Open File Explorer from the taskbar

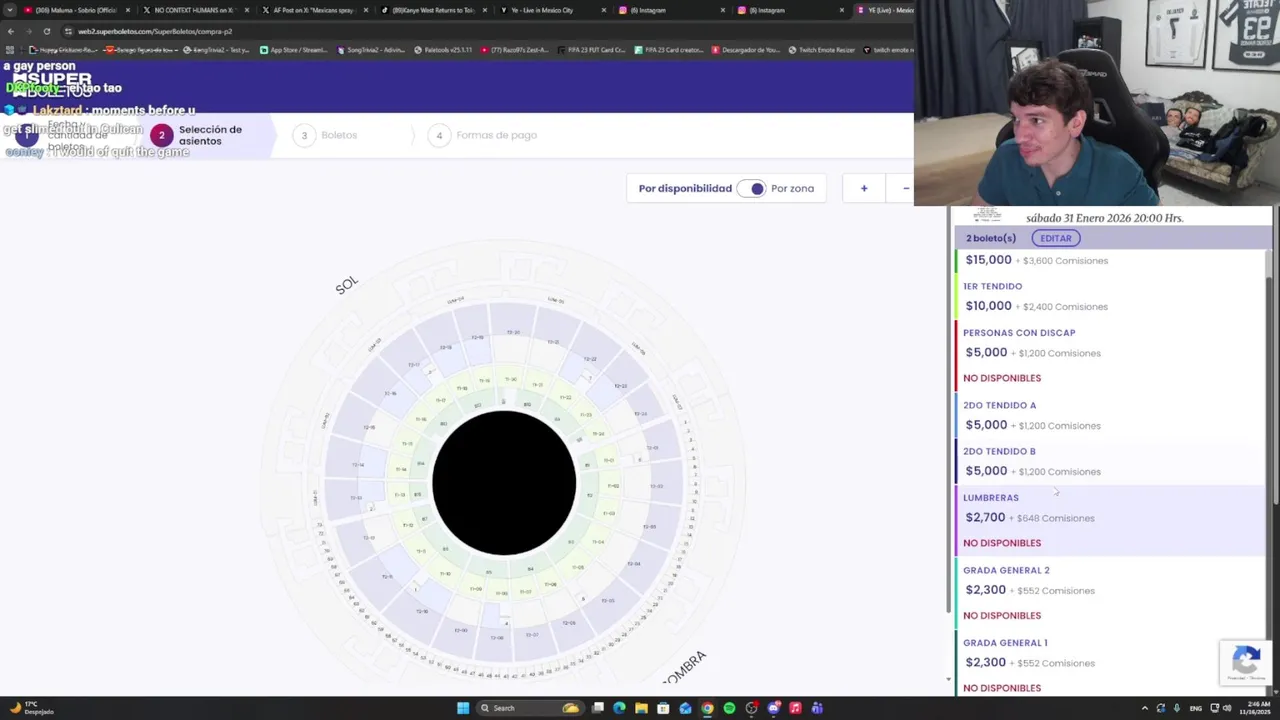[x=641, y=708]
